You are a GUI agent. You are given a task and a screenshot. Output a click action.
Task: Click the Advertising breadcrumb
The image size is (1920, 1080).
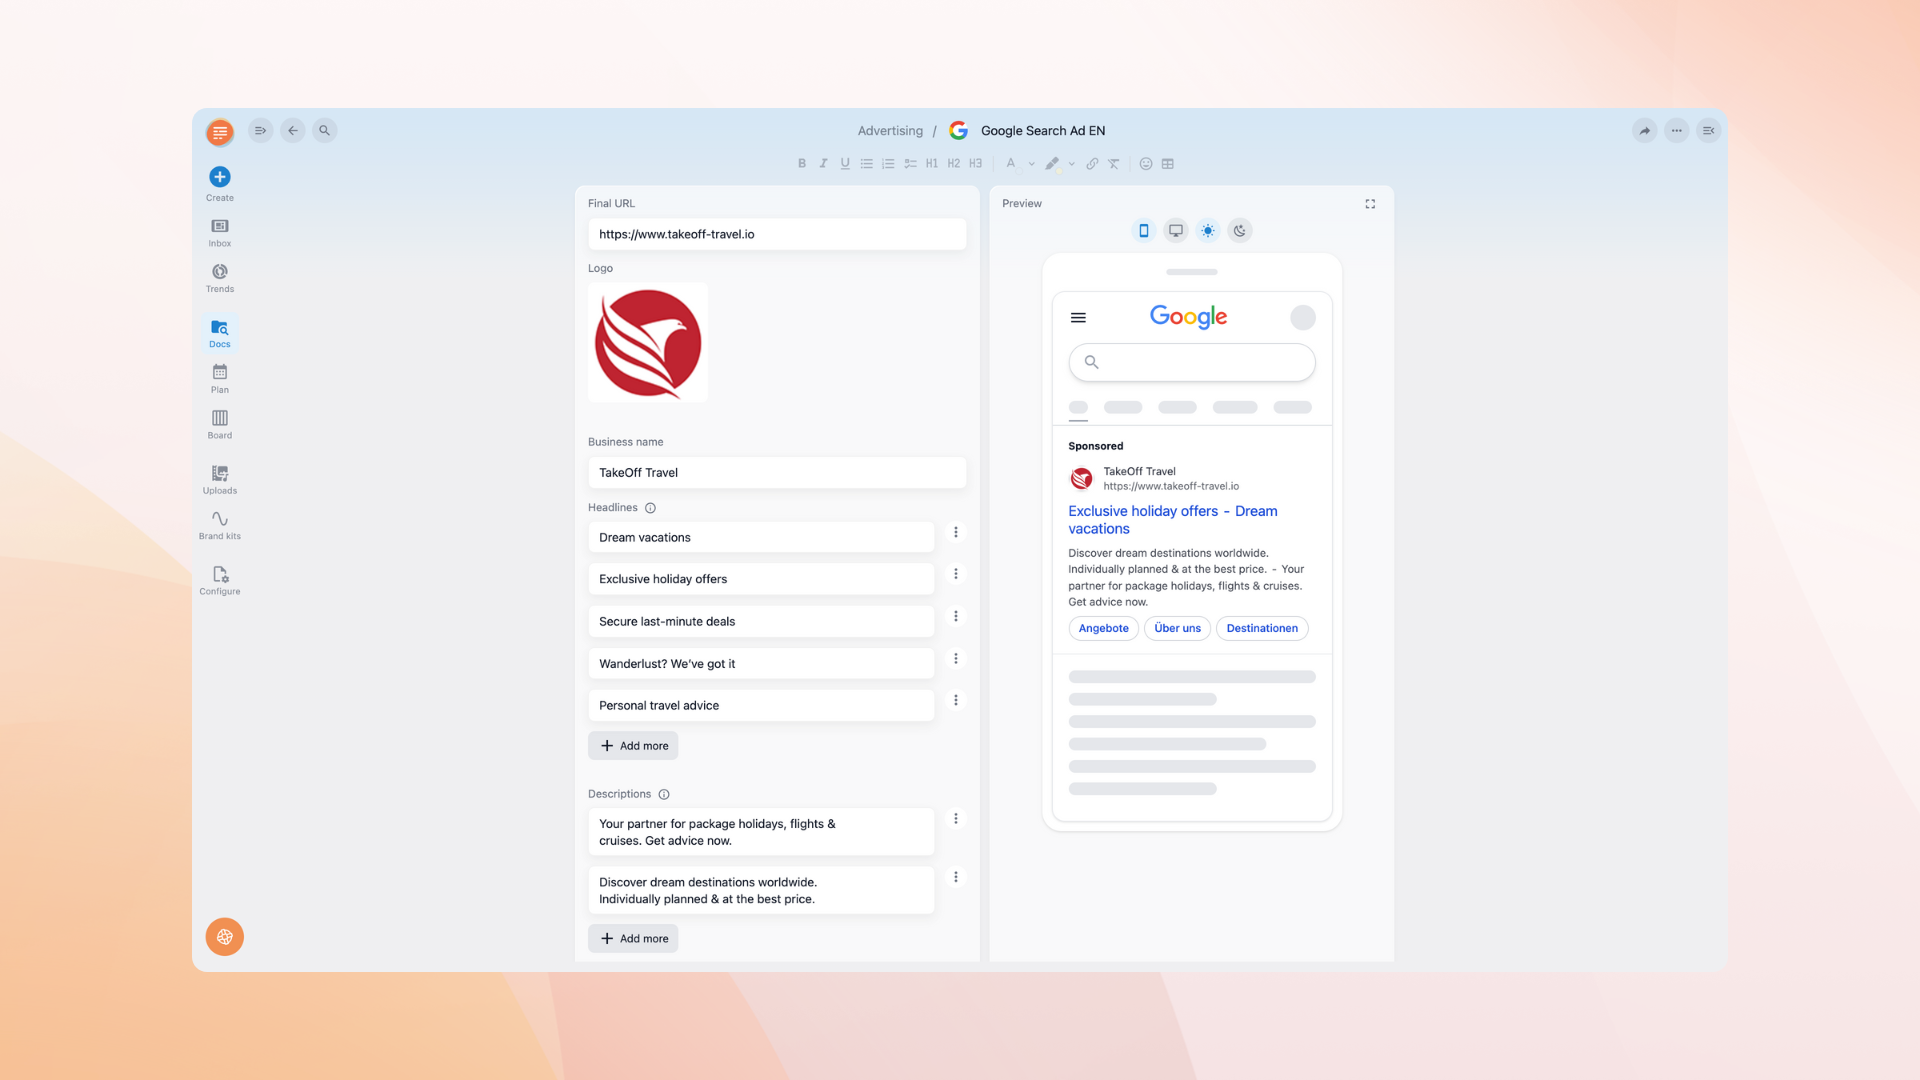(x=890, y=131)
